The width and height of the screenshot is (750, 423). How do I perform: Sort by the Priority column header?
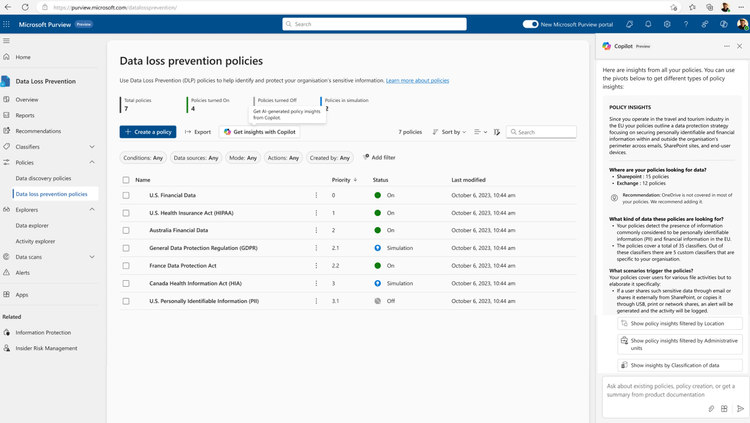[344, 180]
